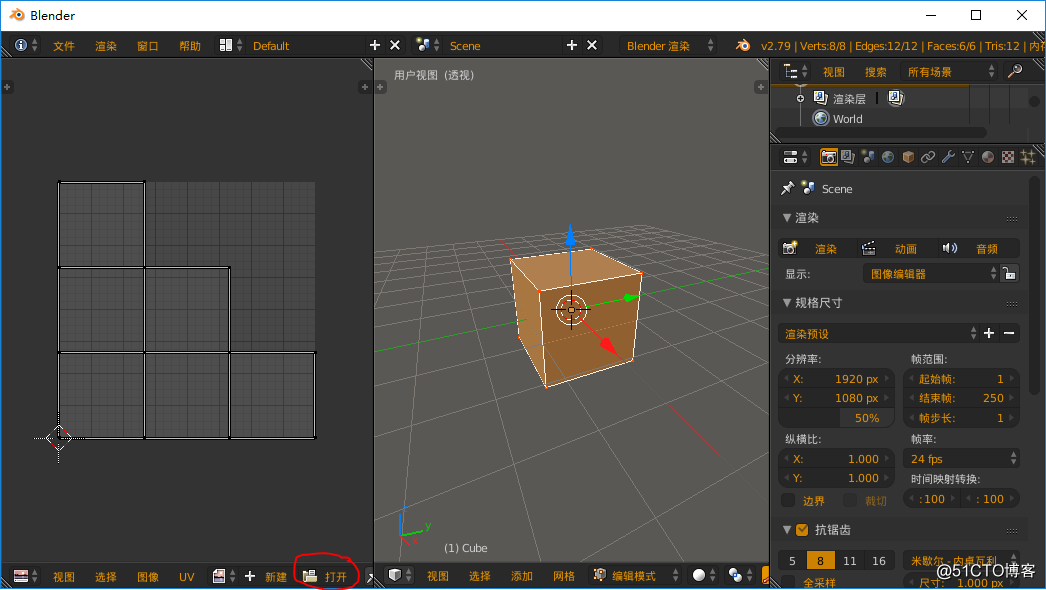
Task: Disable the 抗锯齿 anti-aliasing checkbox
Action: pos(803,530)
